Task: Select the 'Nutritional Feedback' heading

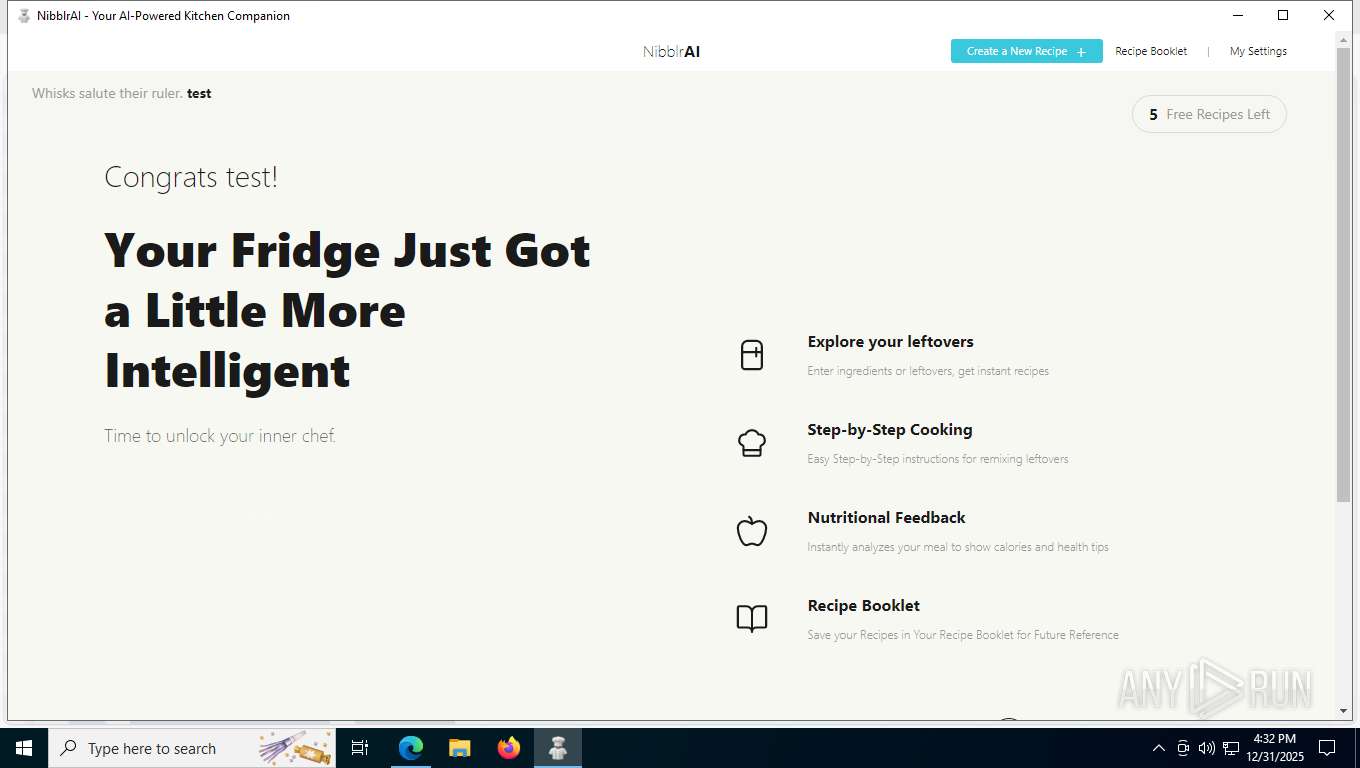Action: 886,518
